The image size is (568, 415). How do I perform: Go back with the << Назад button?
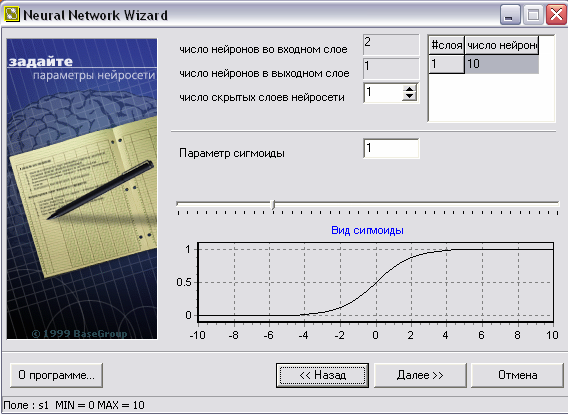click(x=322, y=375)
